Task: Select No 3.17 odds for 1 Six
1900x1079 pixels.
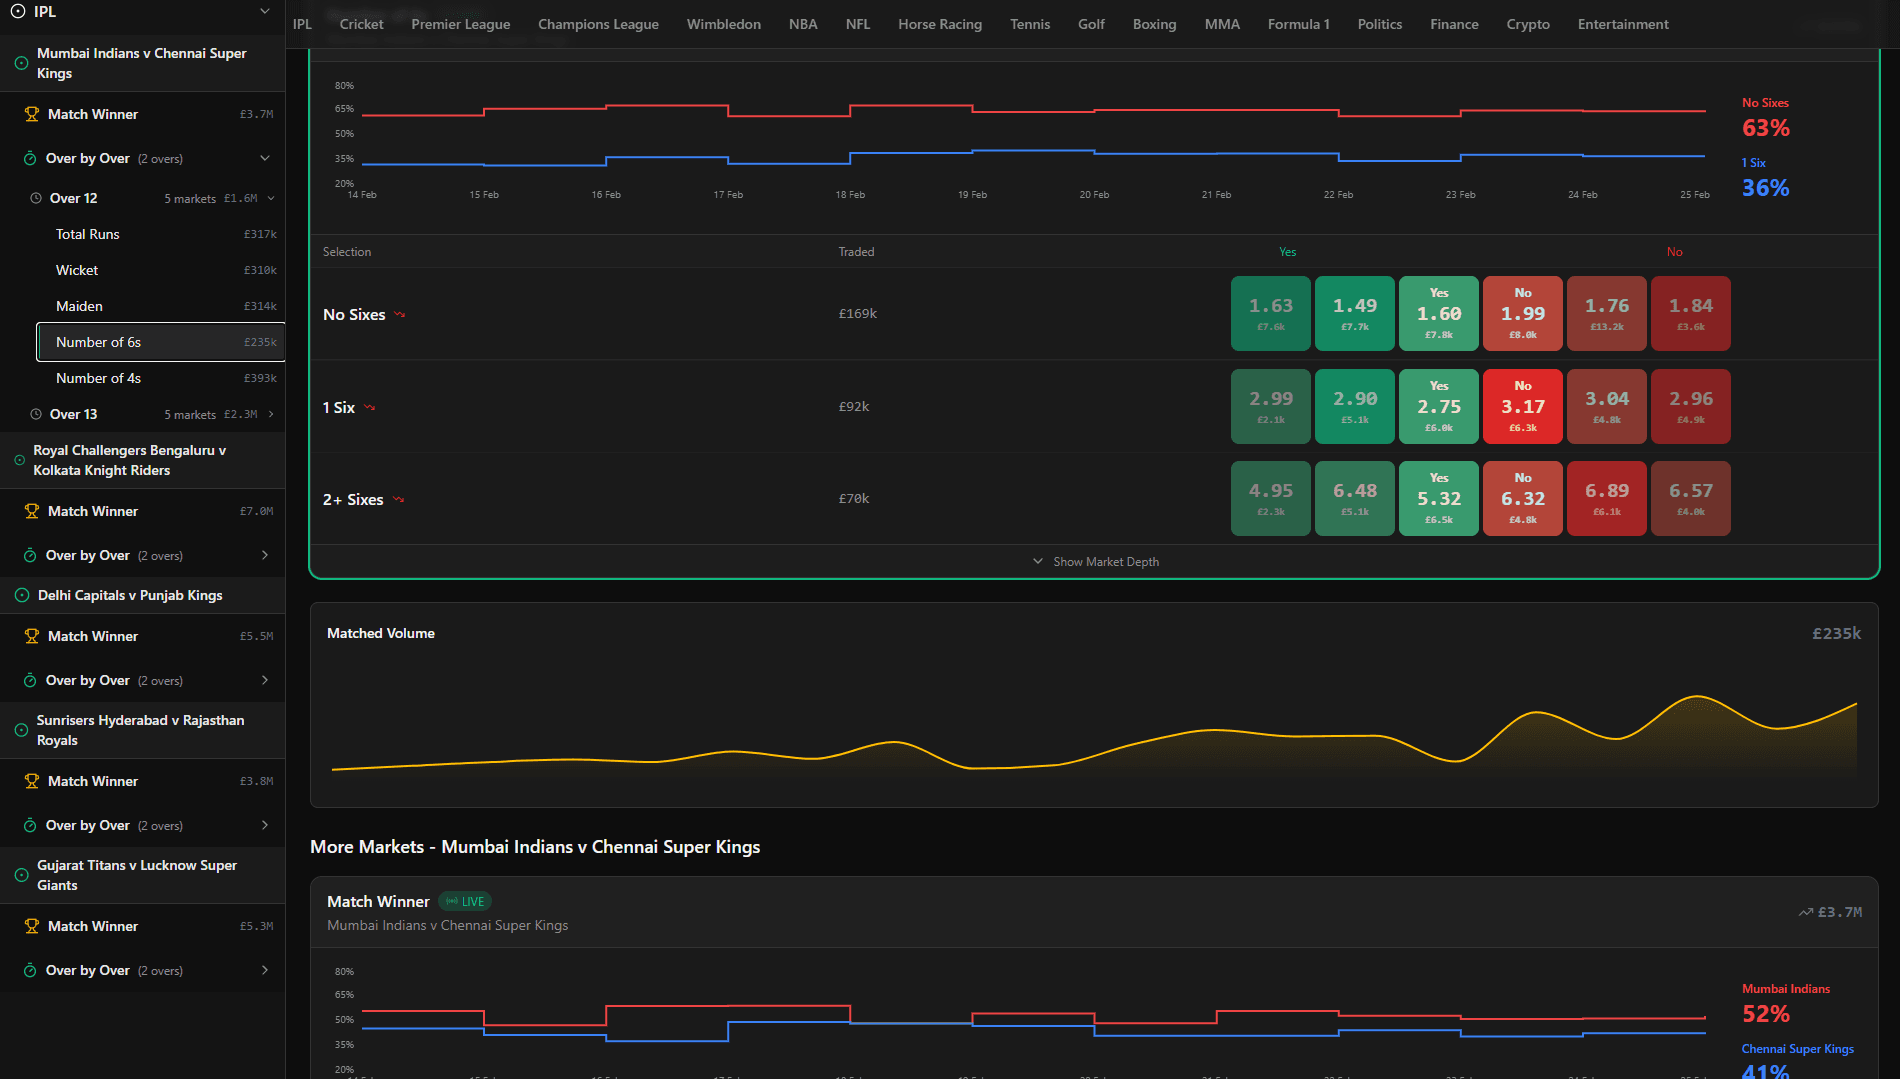Action: 1522,406
